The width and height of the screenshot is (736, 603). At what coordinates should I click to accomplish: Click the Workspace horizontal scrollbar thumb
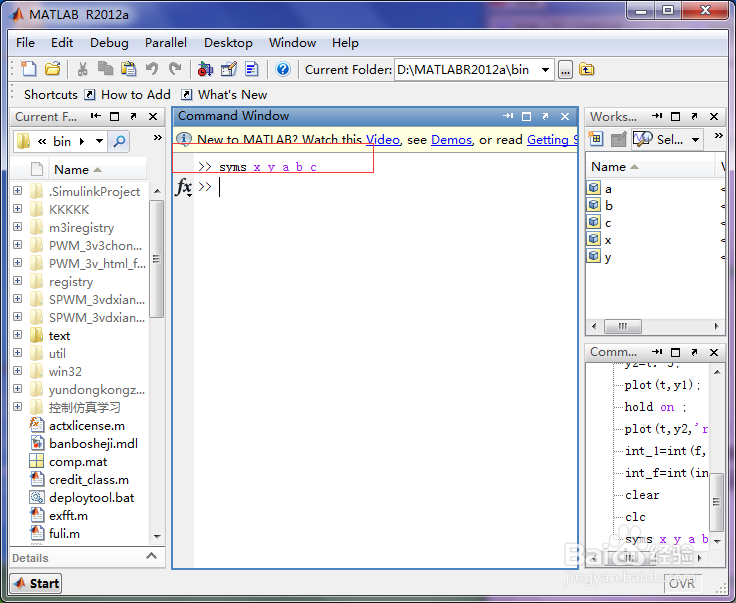622,326
